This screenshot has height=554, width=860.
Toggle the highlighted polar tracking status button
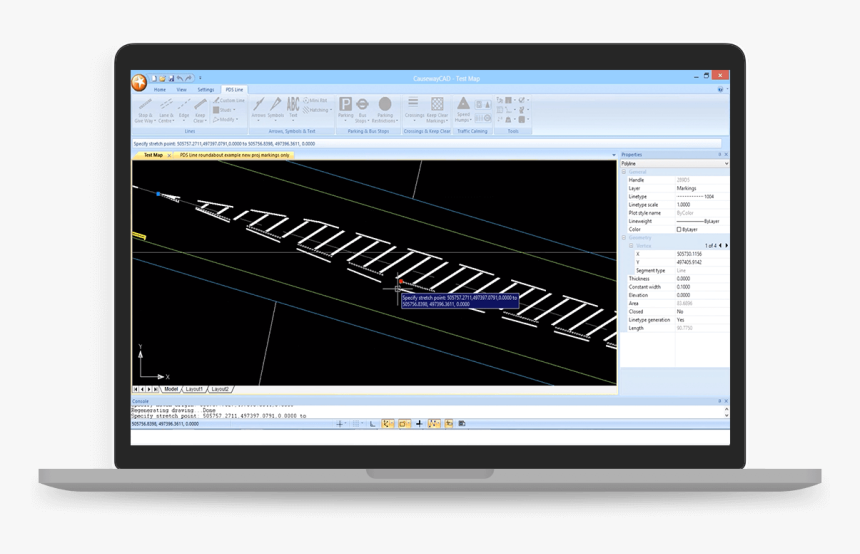point(388,424)
